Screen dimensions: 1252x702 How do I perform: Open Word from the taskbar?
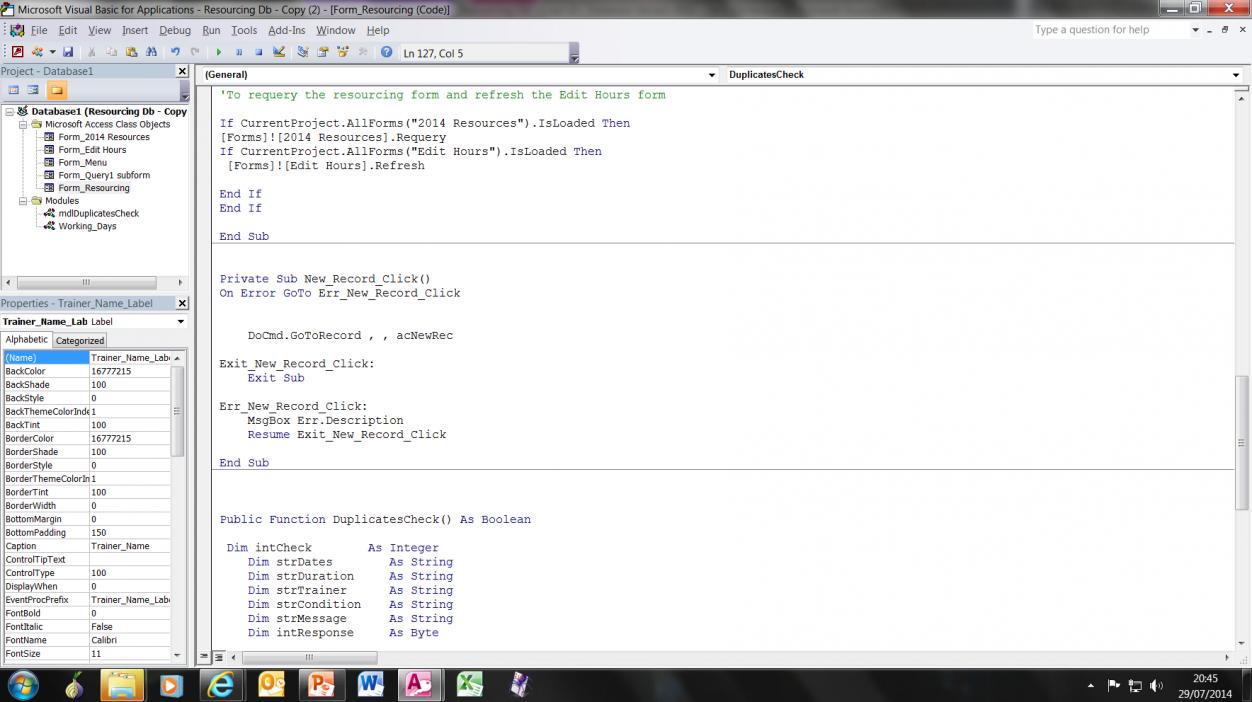[370, 685]
